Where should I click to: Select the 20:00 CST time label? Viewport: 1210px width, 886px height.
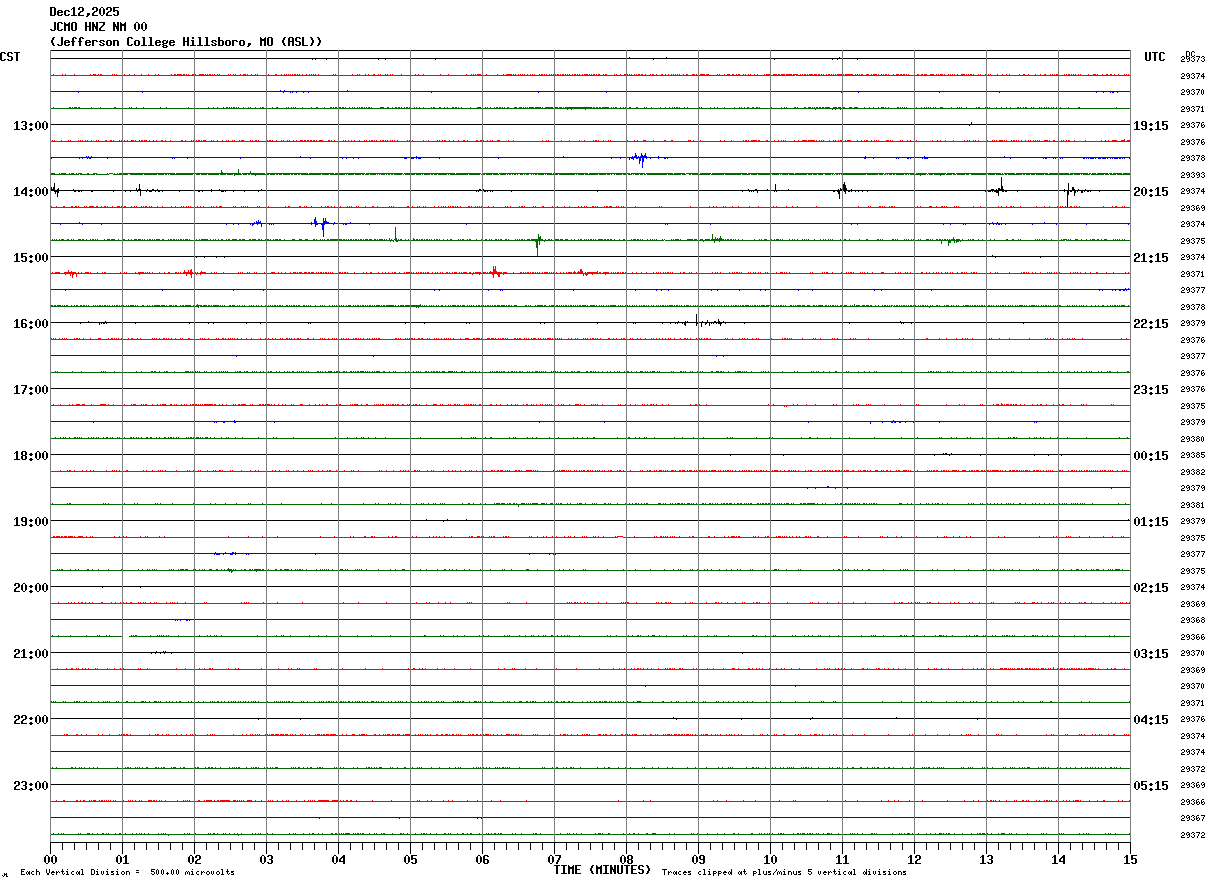(x=30, y=588)
